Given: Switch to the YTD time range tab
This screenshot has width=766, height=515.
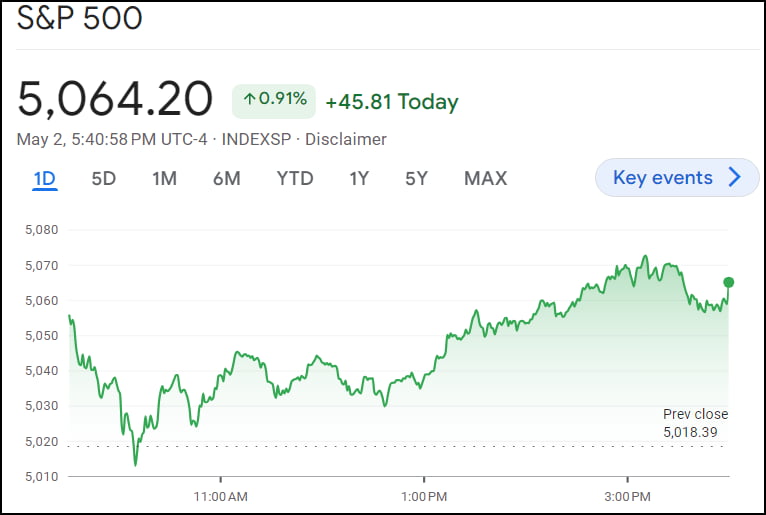Looking at the screenshot, I should pos(295,178).
